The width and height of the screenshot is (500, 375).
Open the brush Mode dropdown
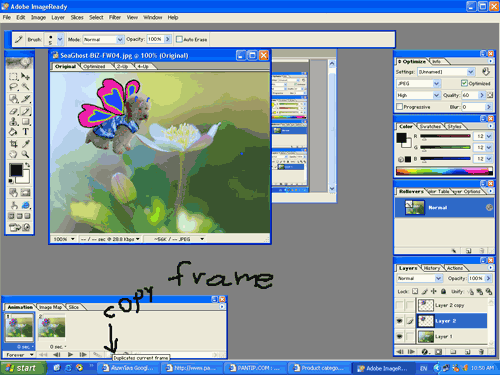click(103, 39)
